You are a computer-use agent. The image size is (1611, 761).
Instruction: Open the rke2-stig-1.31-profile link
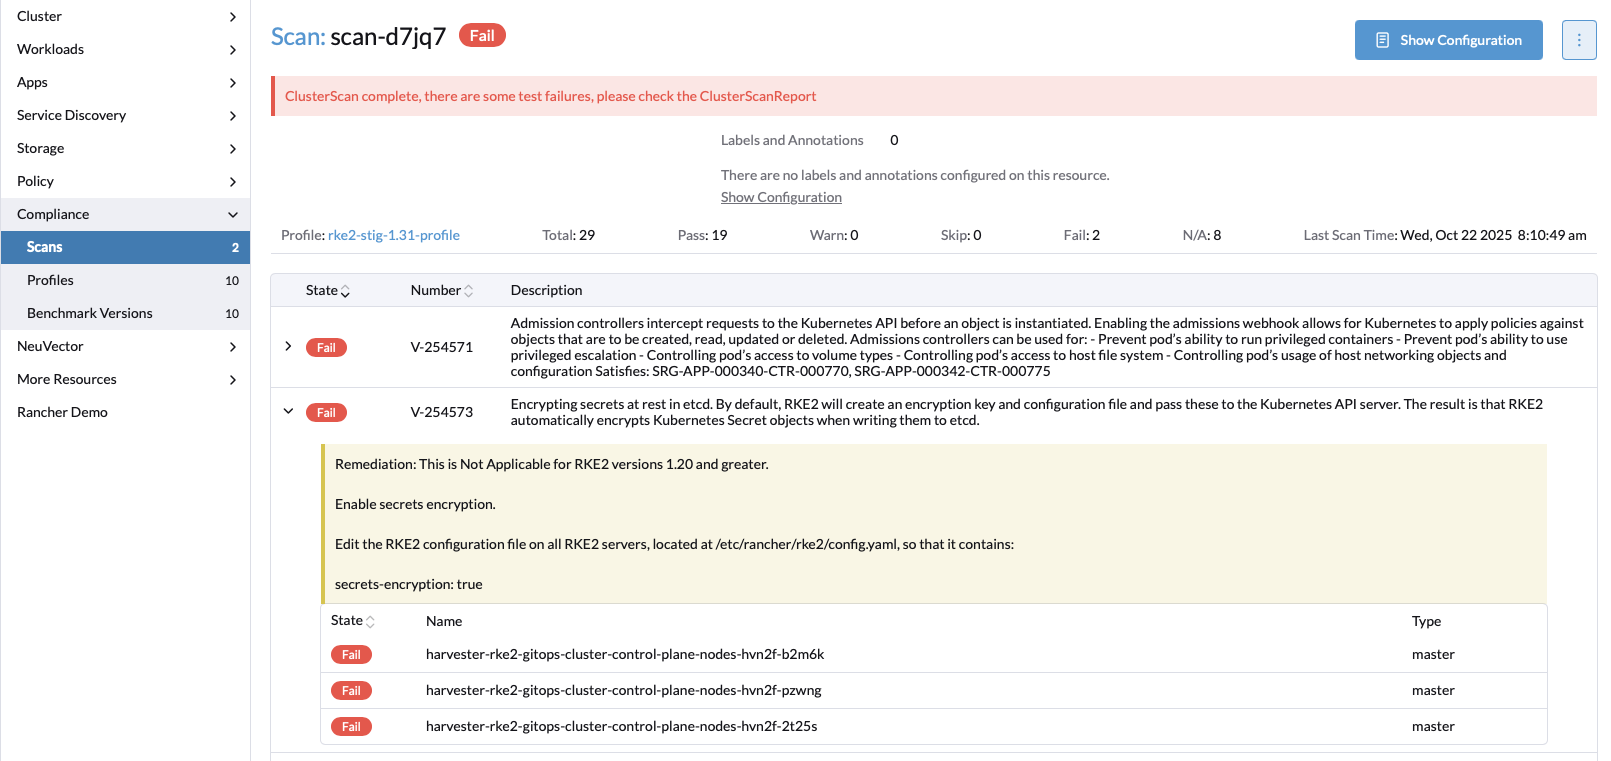click(x=394, y=235)
